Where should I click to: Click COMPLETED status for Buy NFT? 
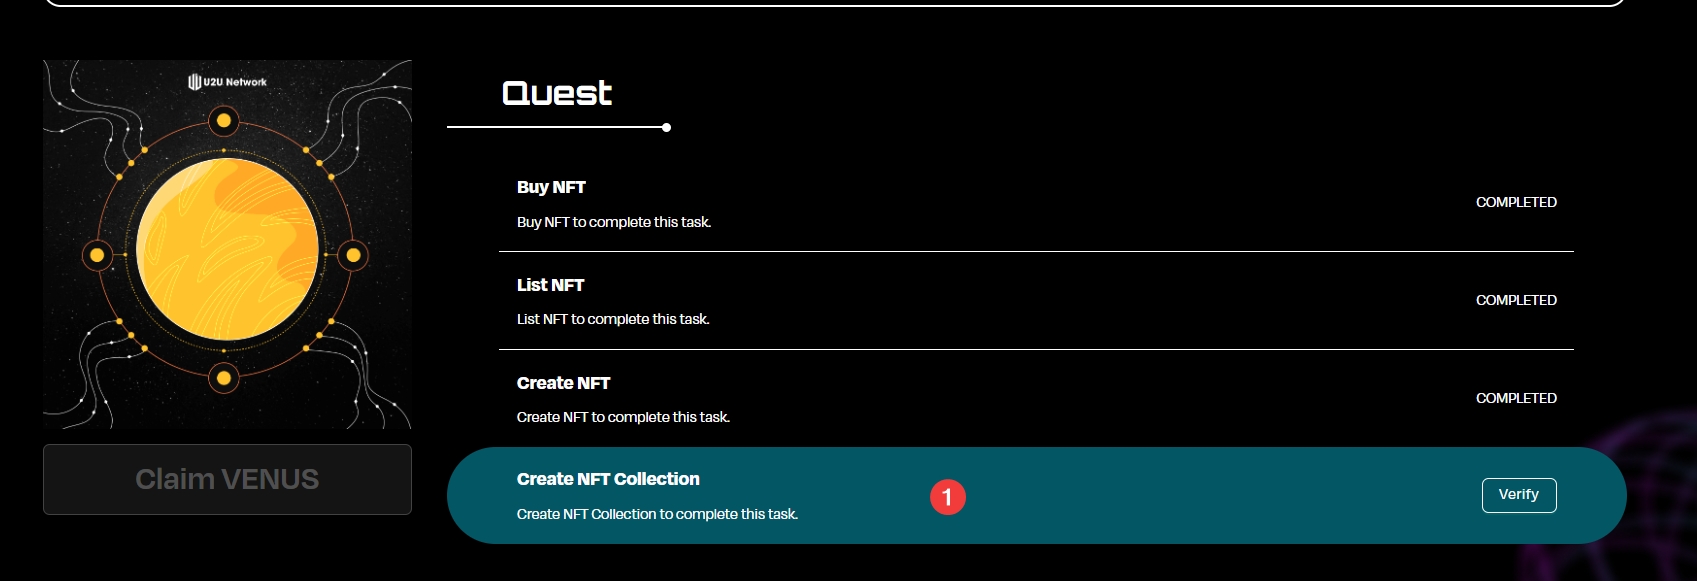(1516, 202)
